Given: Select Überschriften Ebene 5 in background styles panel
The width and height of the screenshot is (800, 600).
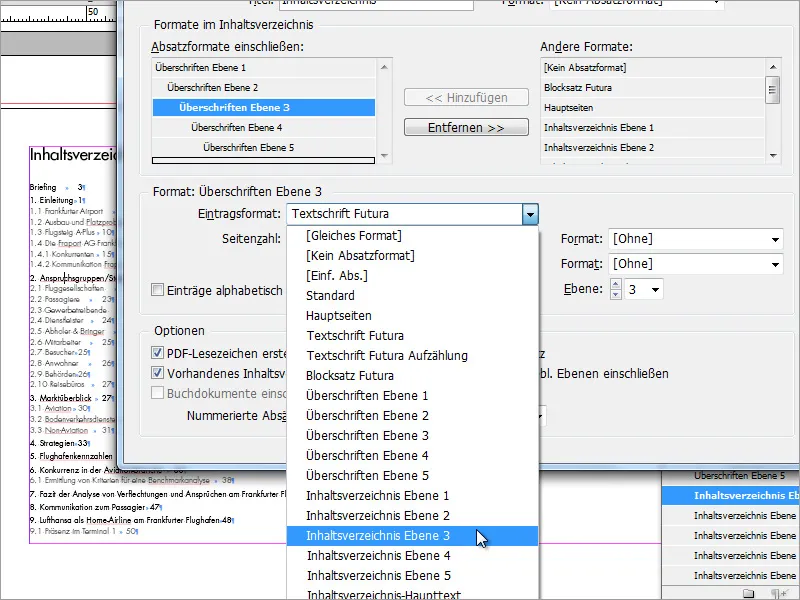Looking at the screenshot, I should coord(731,476).
